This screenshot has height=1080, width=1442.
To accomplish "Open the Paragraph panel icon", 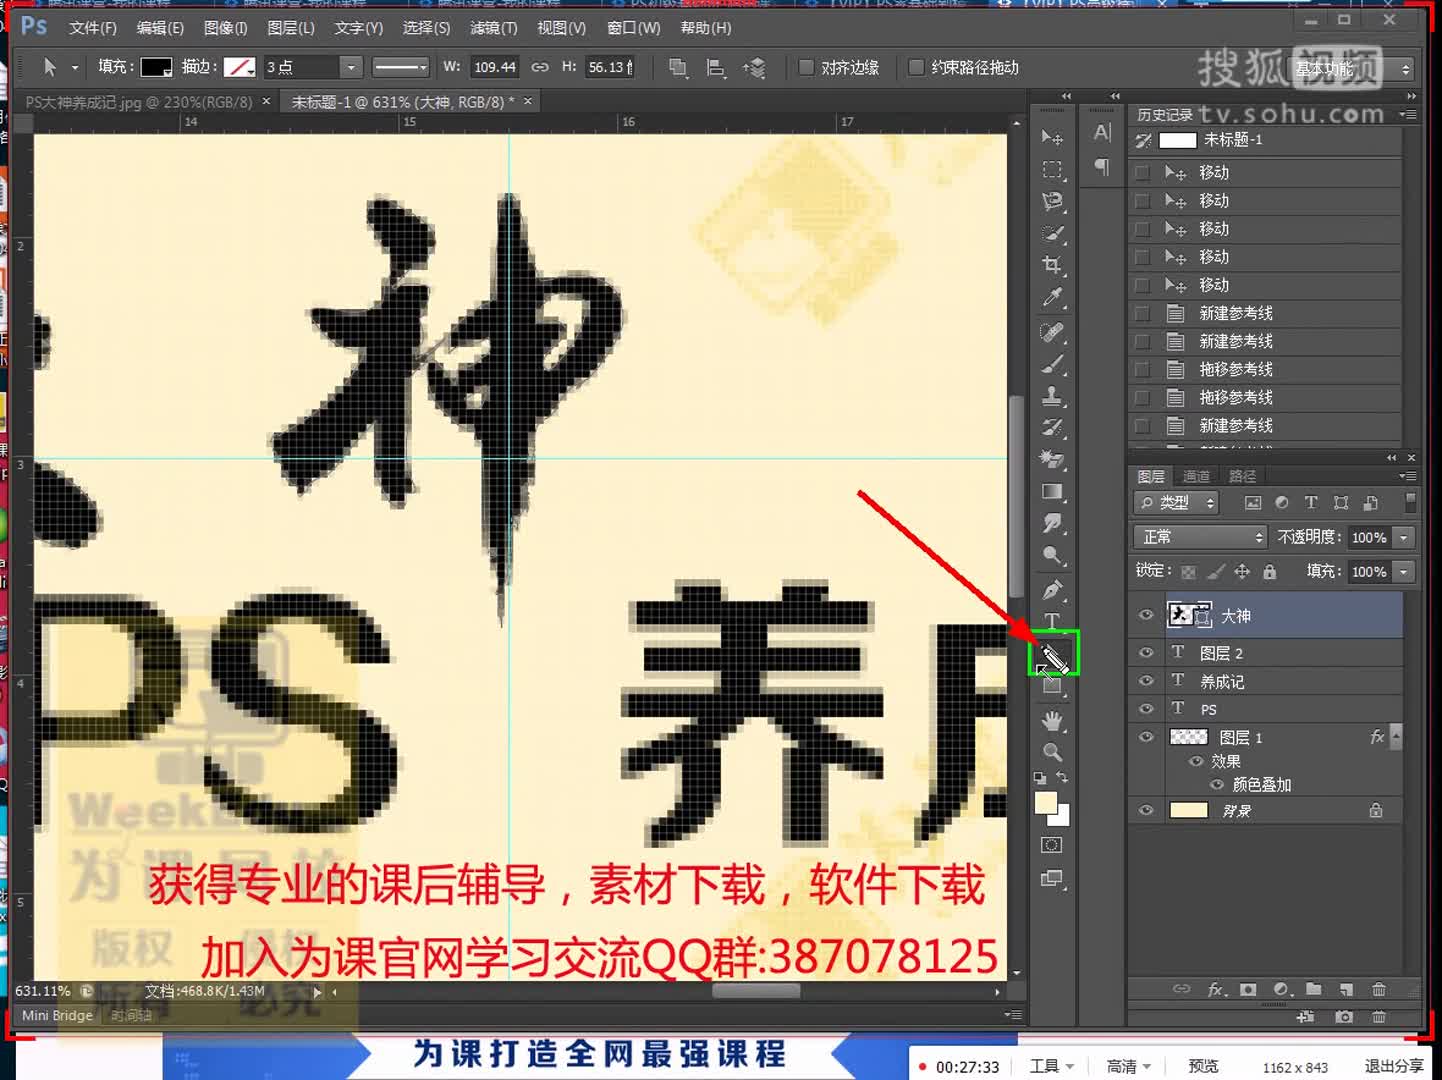I will [x=1102, y=166].
